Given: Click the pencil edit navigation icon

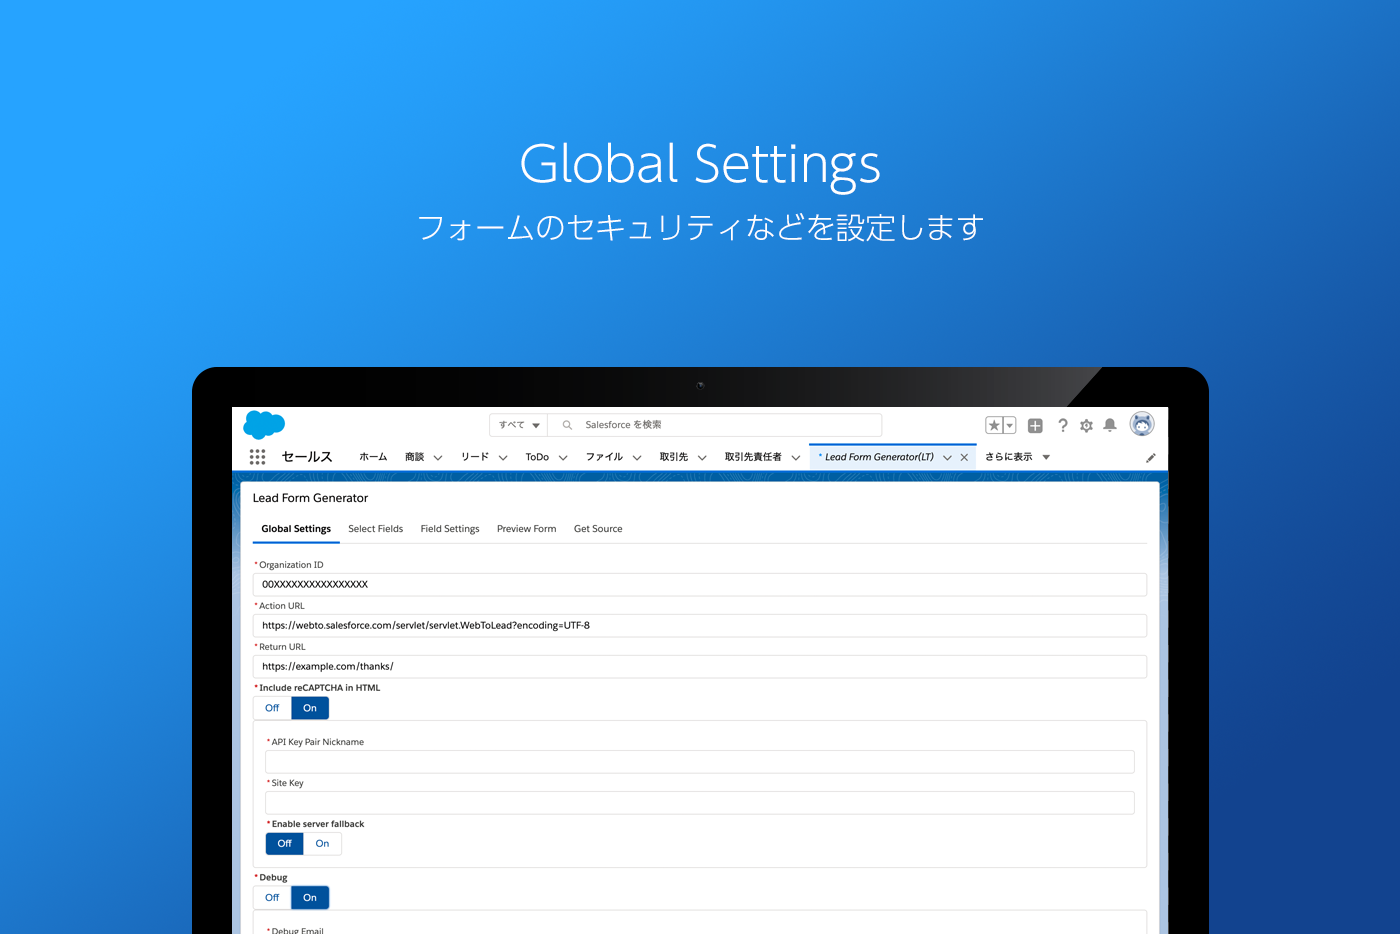Looking at the screenshot, I should pos(1151,458).
